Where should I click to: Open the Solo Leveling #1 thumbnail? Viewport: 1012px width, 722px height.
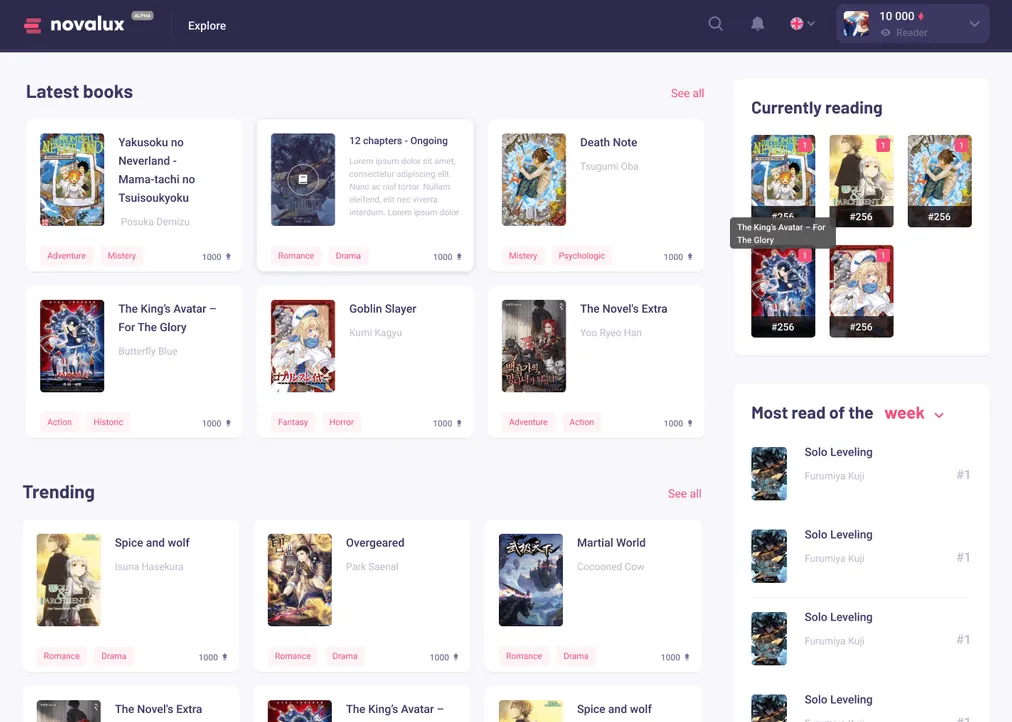[769, 473]
